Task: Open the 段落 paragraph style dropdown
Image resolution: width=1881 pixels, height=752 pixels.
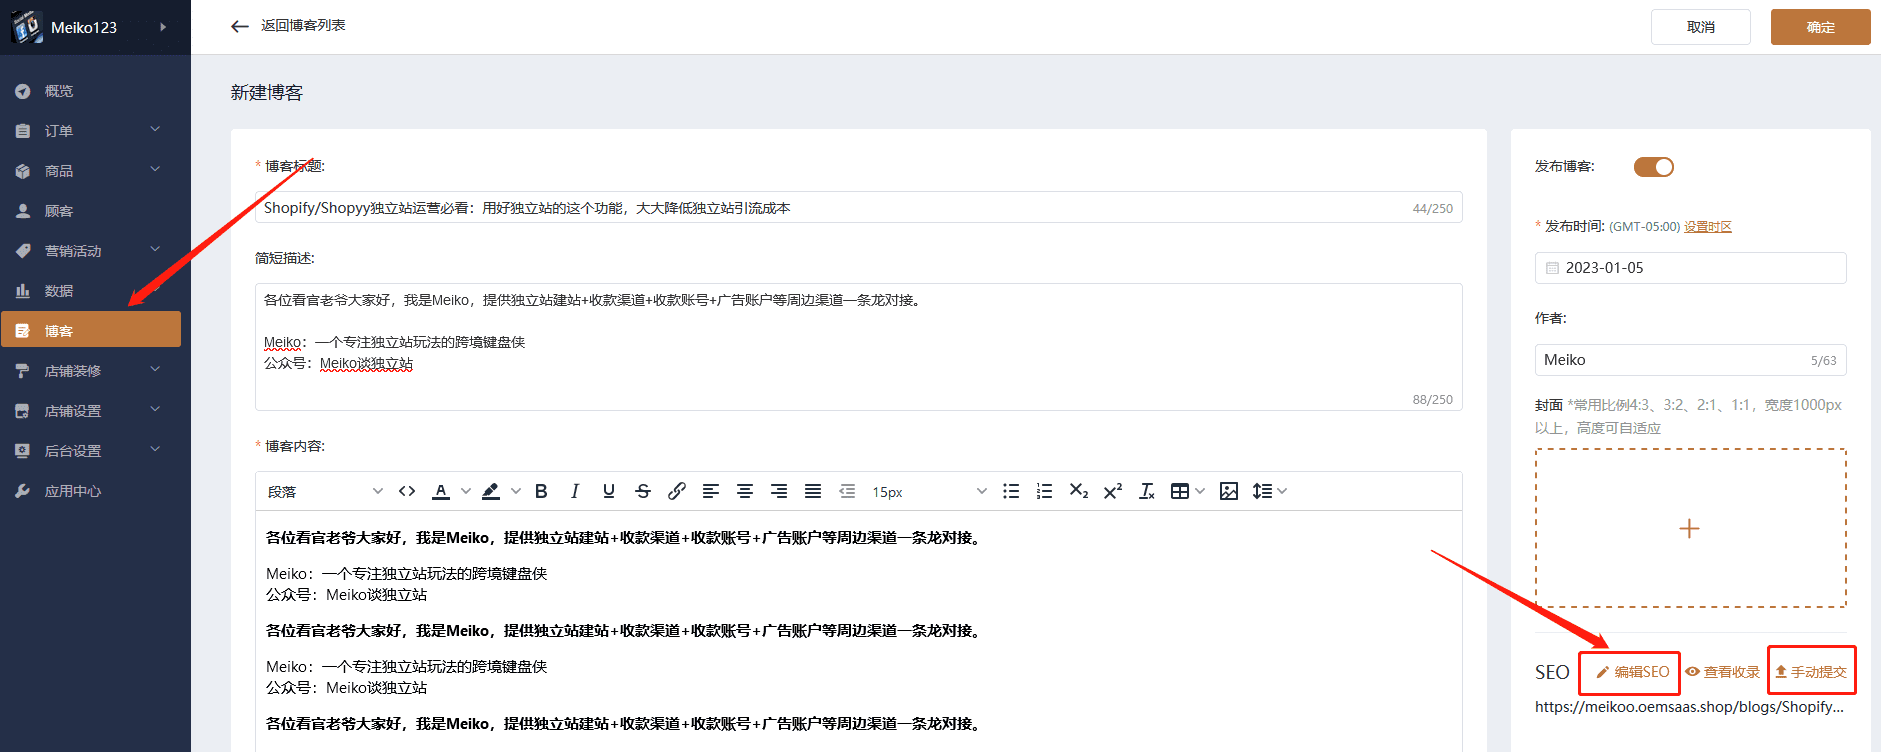Action: point(325,491)
